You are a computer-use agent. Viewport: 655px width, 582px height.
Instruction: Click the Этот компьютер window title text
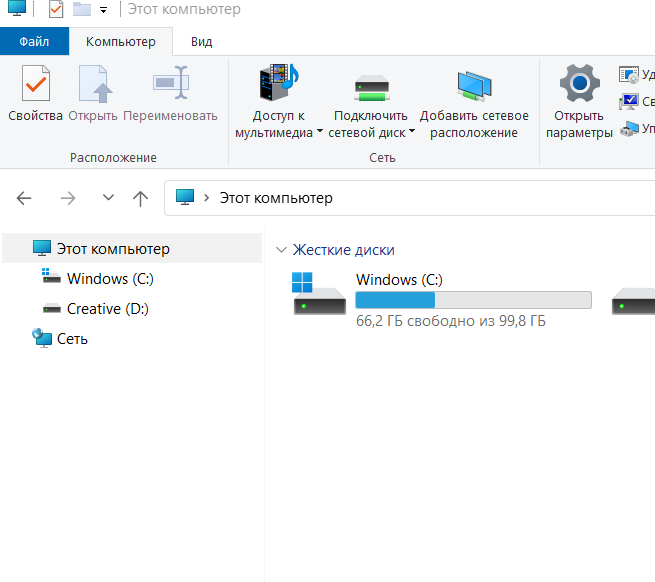[184, 9]
